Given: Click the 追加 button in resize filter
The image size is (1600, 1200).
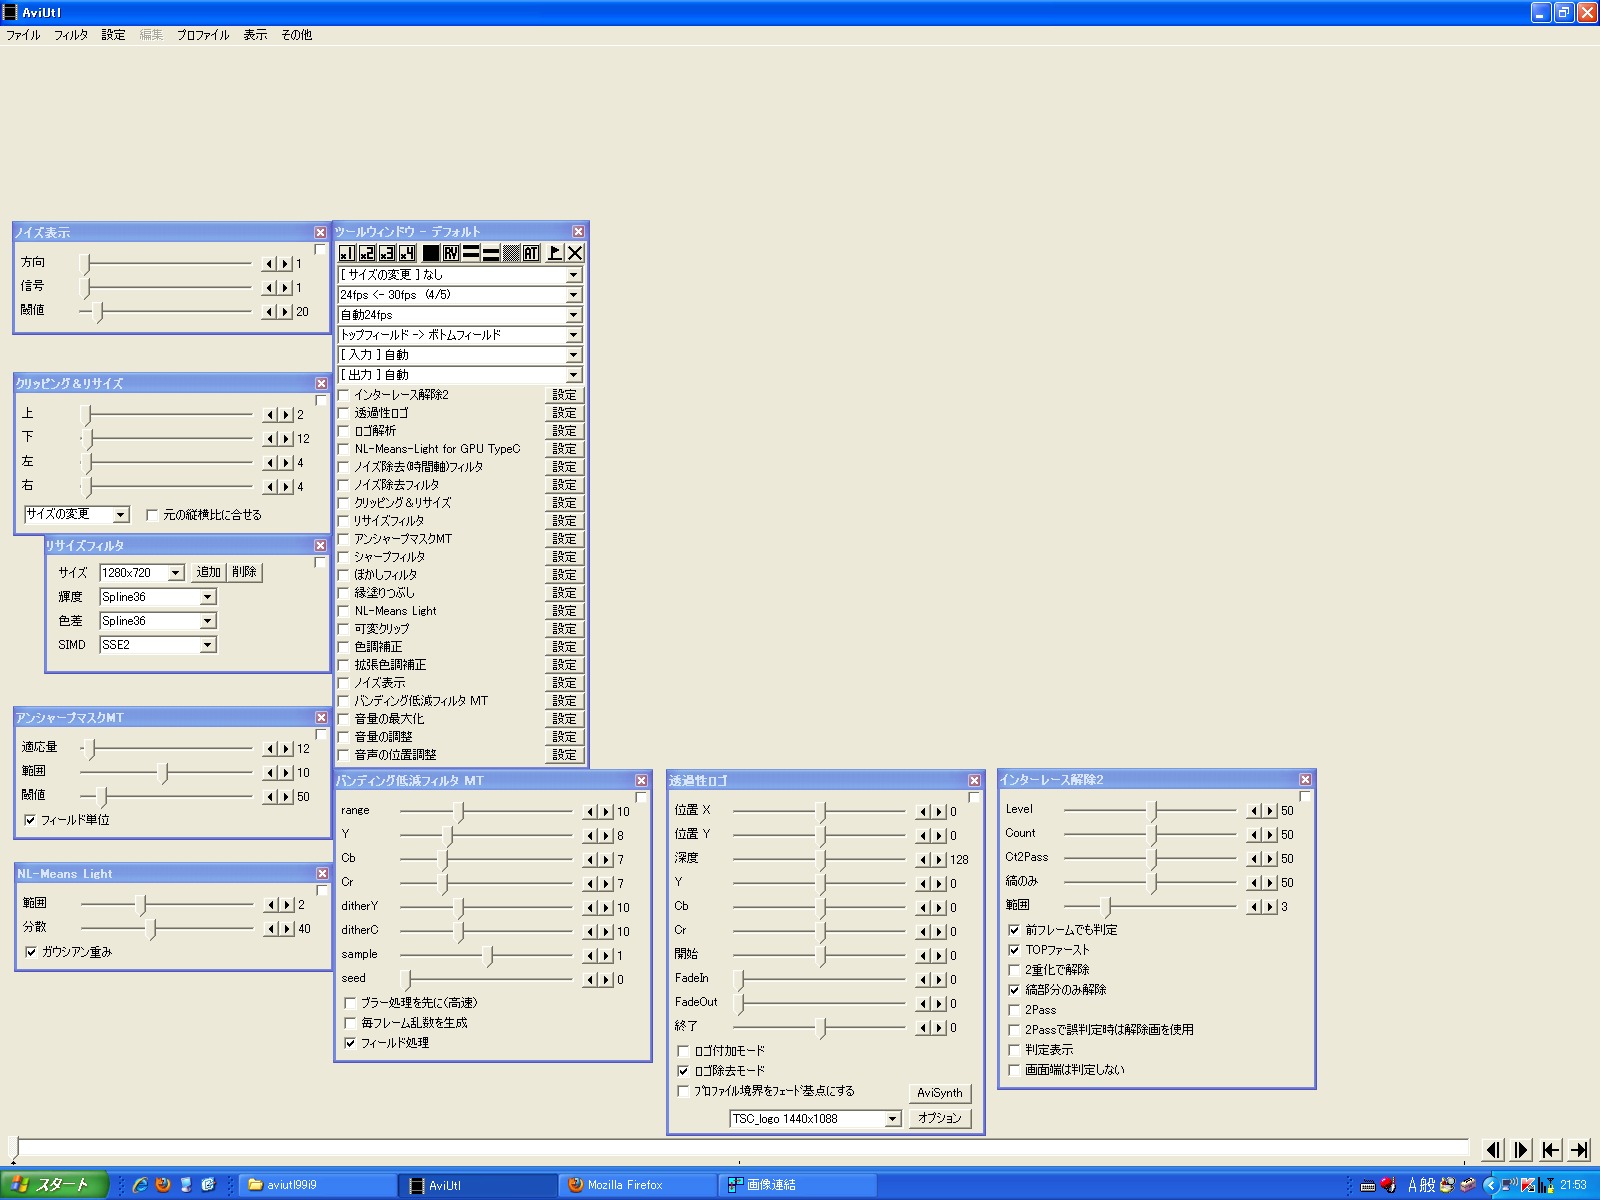Looking at the screenshot, I should 208,572.
